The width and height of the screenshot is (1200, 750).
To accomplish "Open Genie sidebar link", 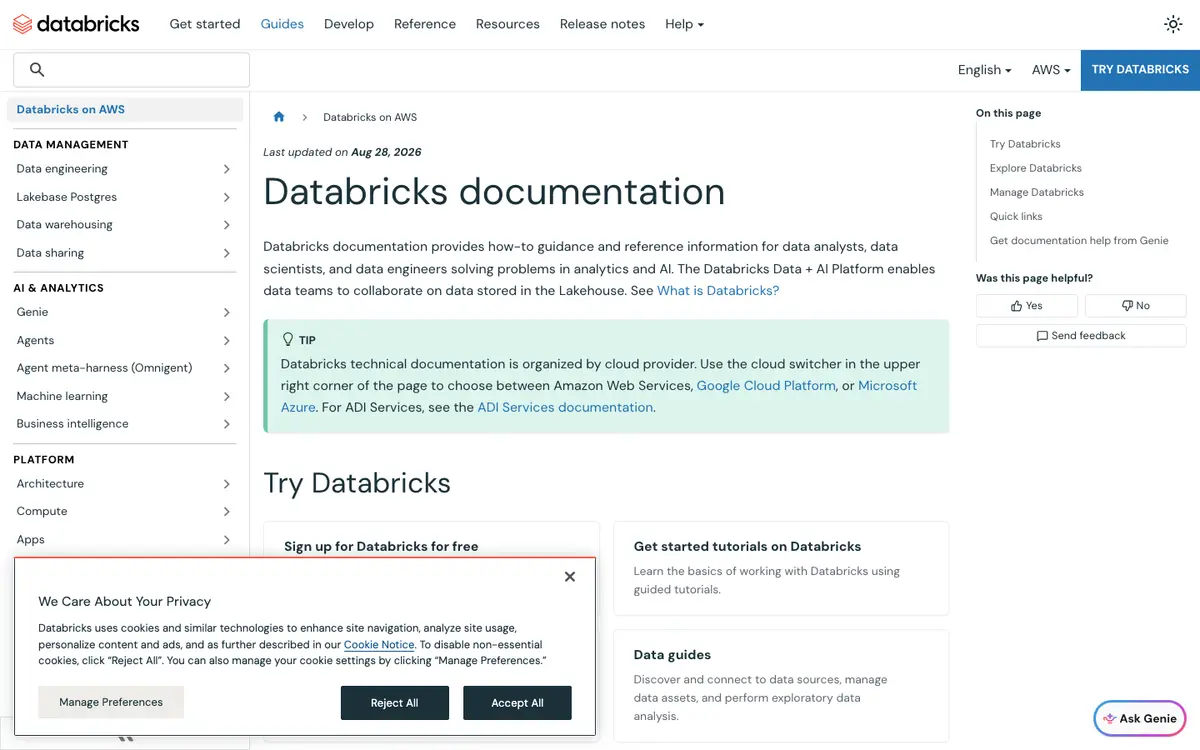I will 33,312.
